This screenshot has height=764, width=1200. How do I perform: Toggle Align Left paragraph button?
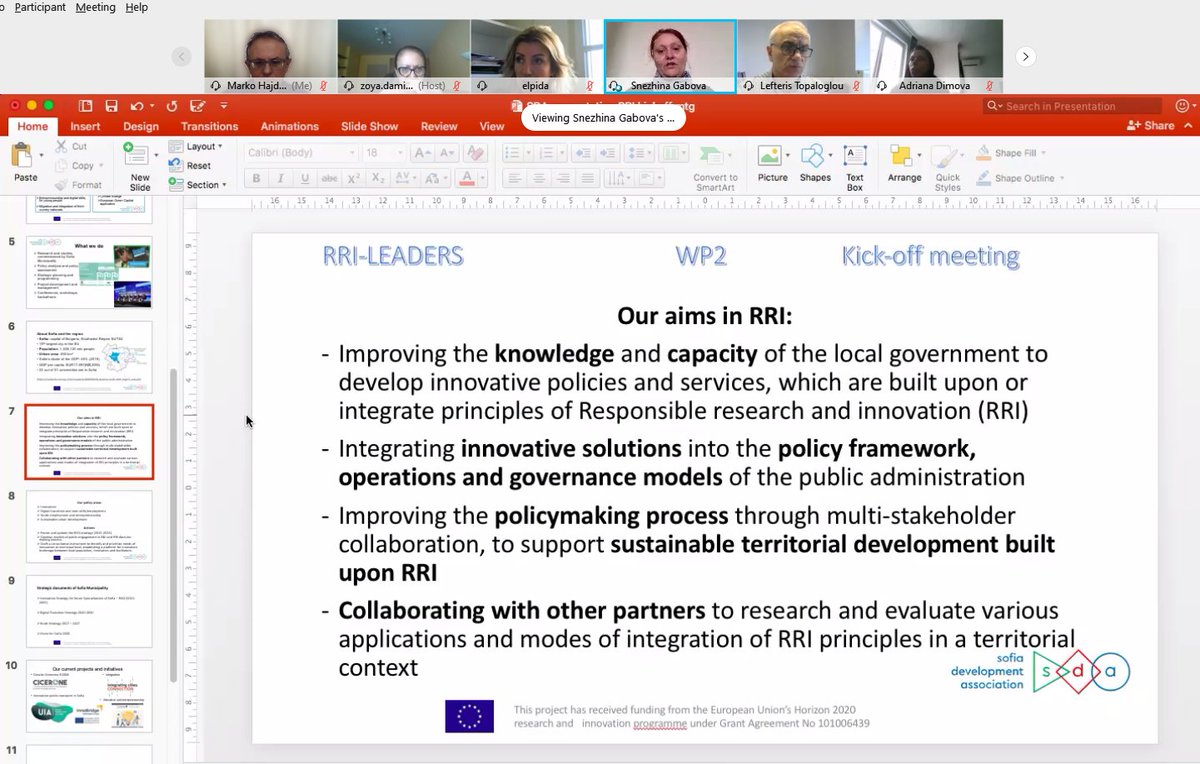click(x=514, y=179)
